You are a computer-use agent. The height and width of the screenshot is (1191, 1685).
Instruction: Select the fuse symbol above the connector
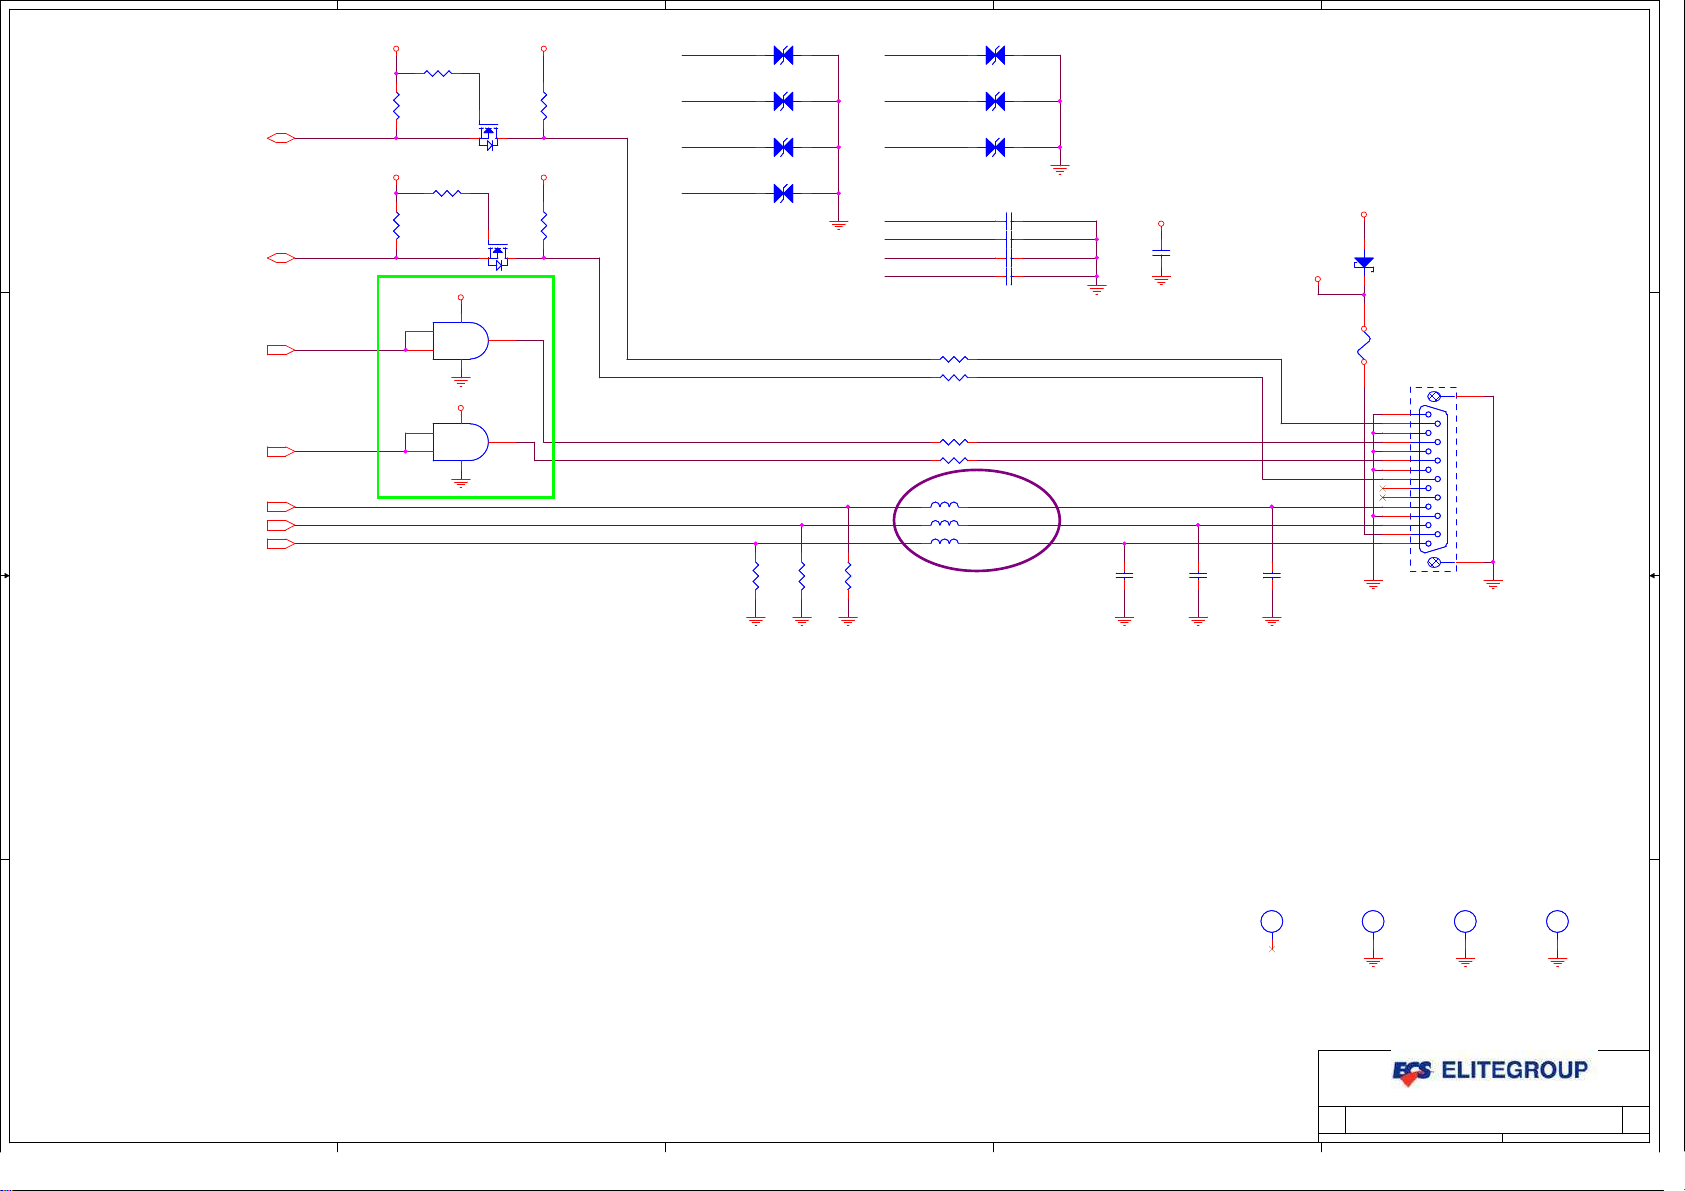pyautogui.click(x=1364, y=346)
